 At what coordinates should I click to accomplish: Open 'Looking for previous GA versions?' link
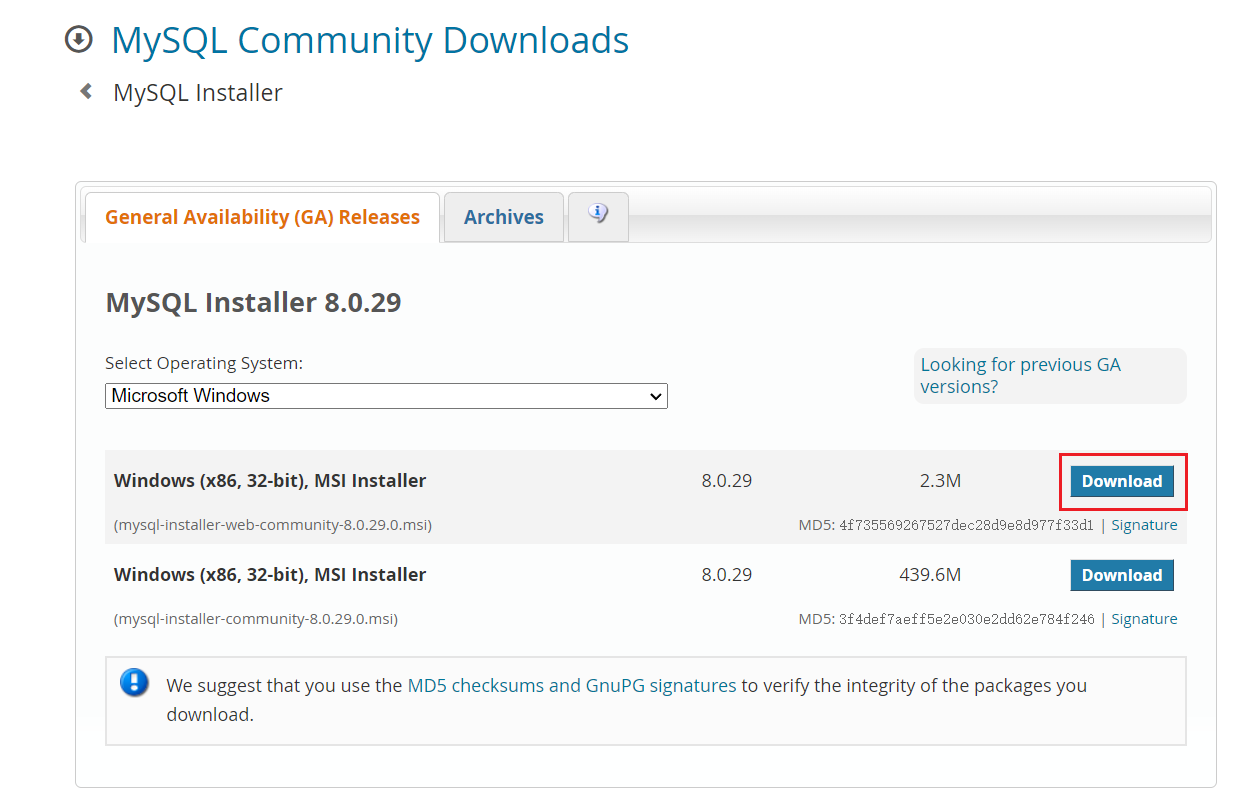(1021, 376)
